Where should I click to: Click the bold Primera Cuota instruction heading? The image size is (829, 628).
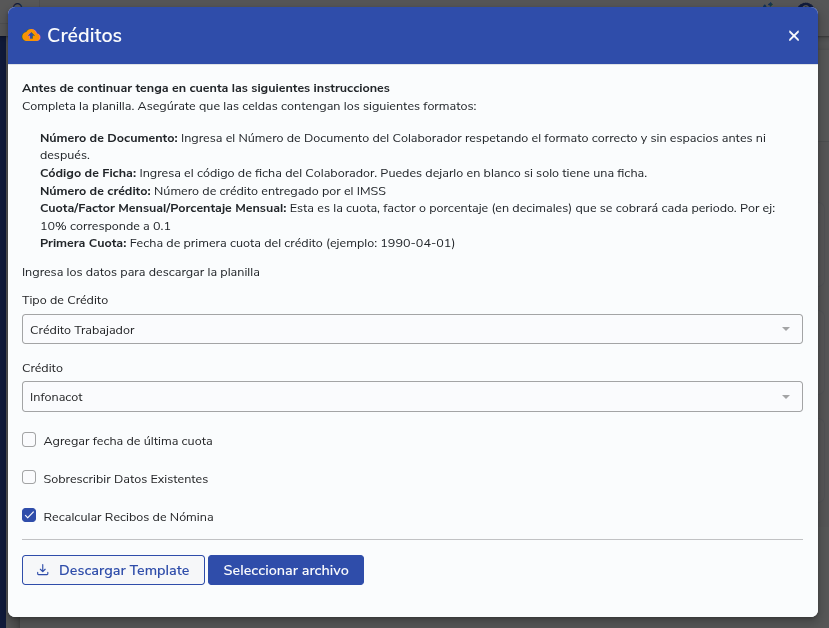[83, 243]
